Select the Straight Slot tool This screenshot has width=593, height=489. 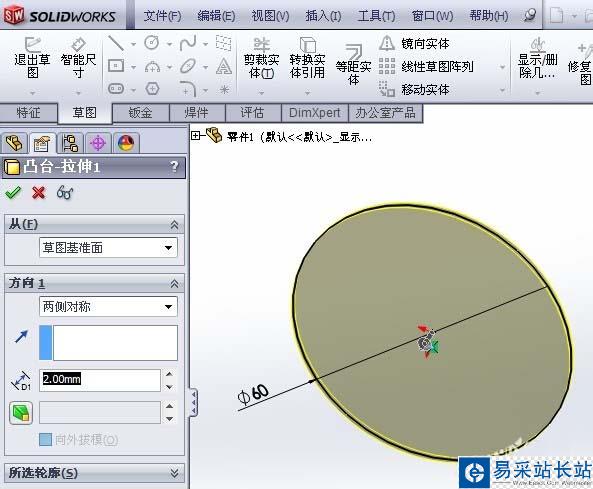pyautogui.click(x=116, y=89)
